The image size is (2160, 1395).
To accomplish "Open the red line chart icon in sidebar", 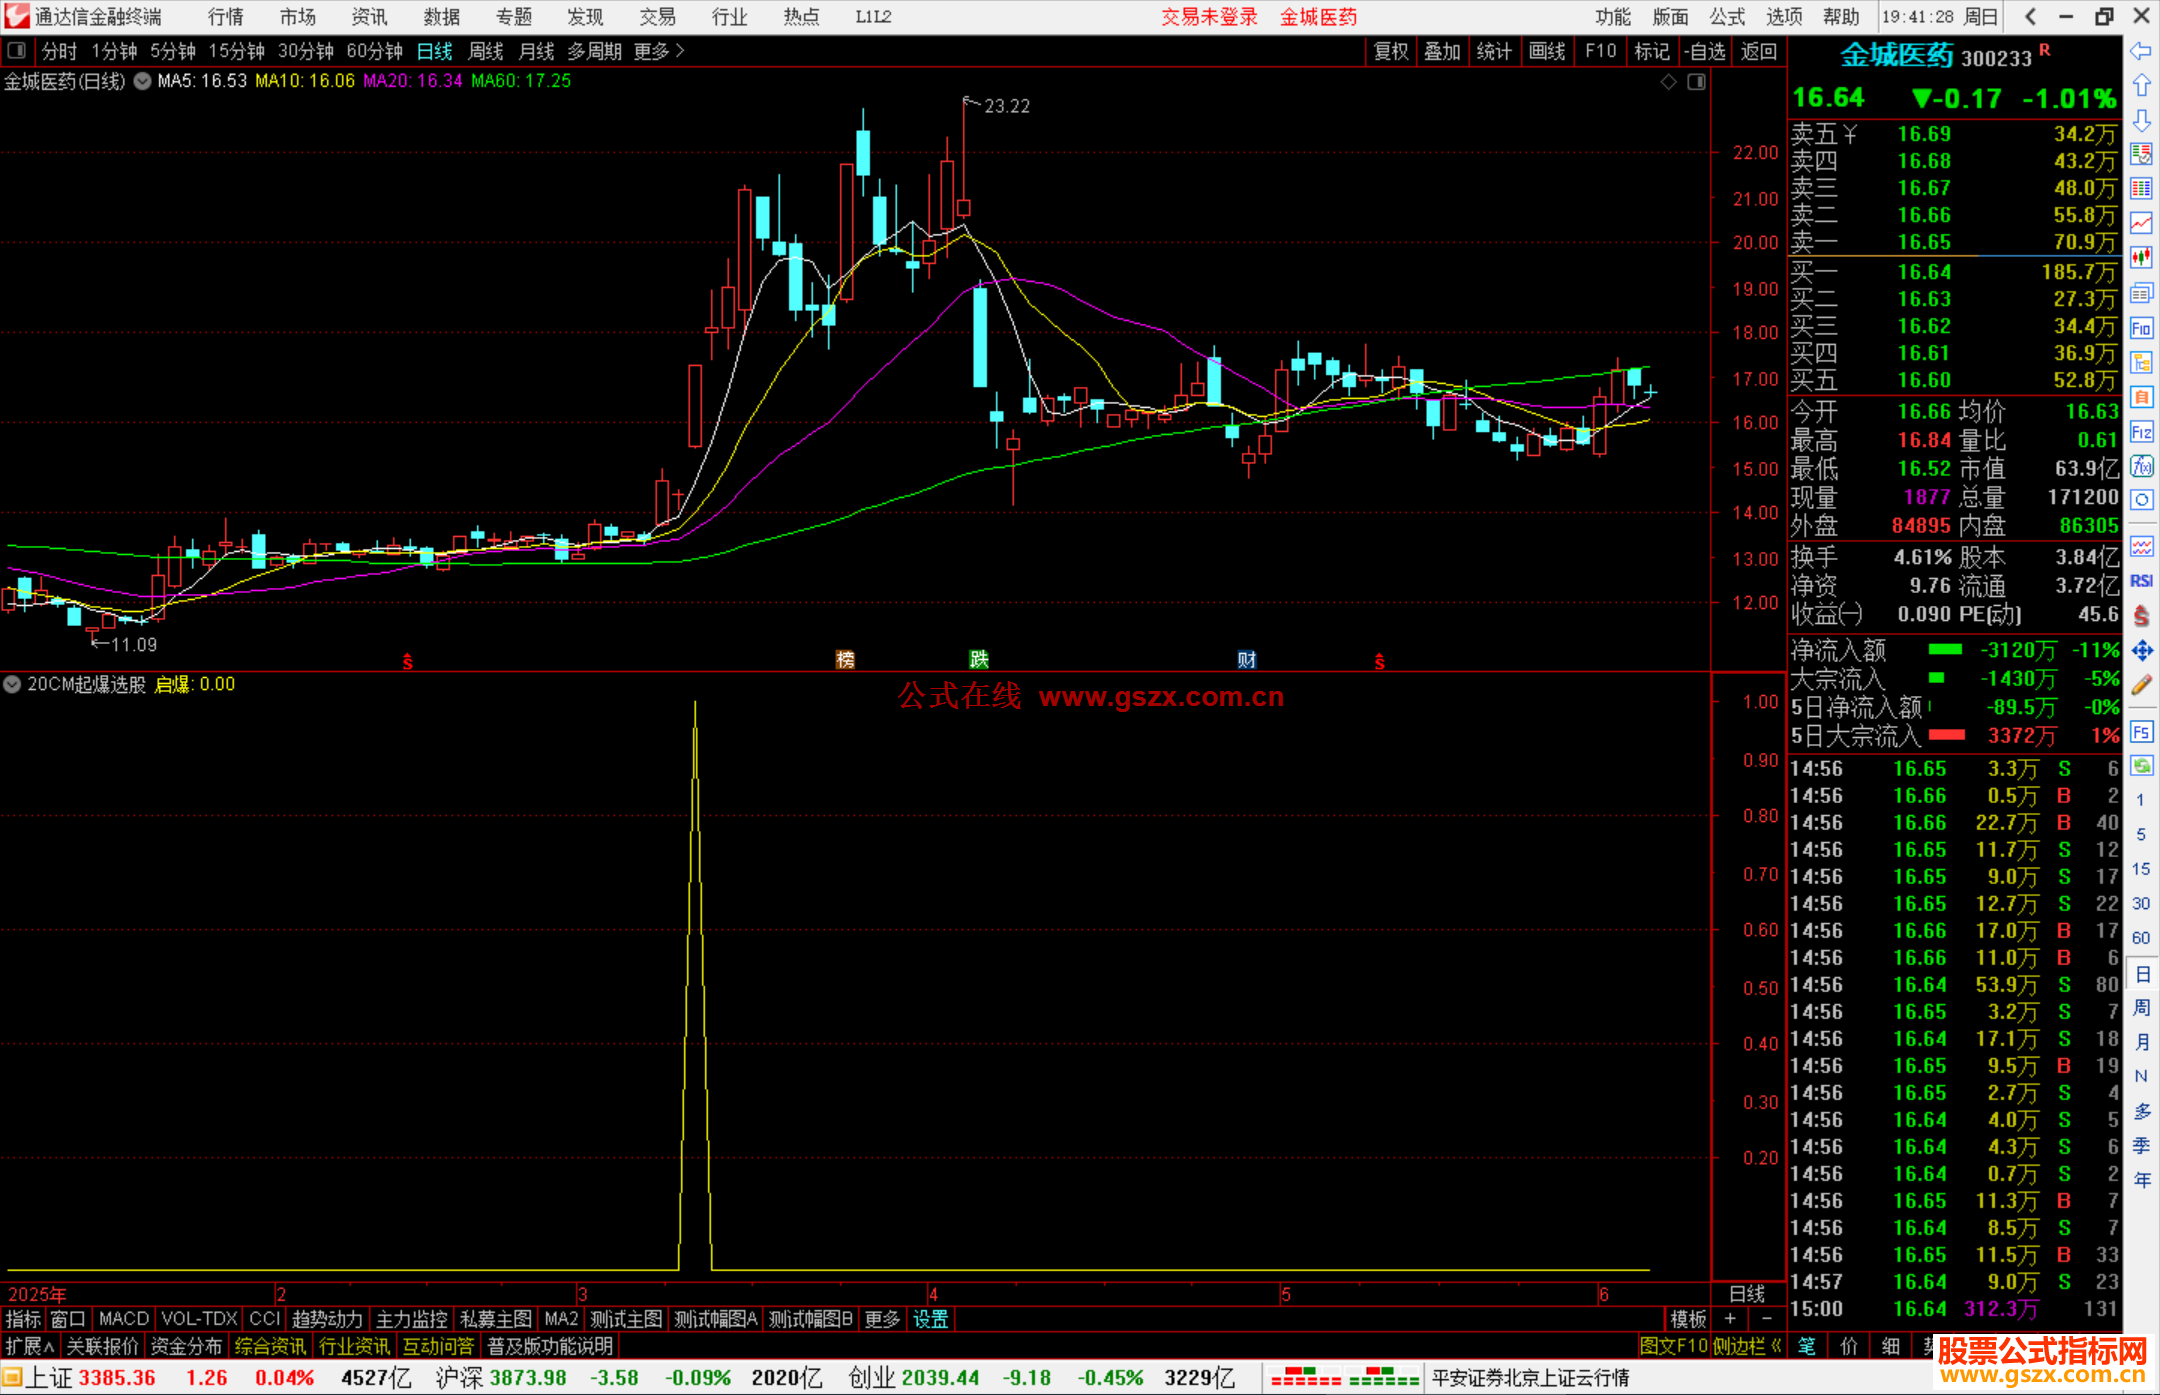I will point(2141,223).
